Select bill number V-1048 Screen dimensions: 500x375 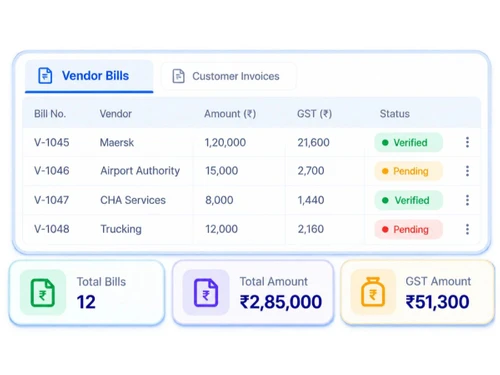(52, 229)
